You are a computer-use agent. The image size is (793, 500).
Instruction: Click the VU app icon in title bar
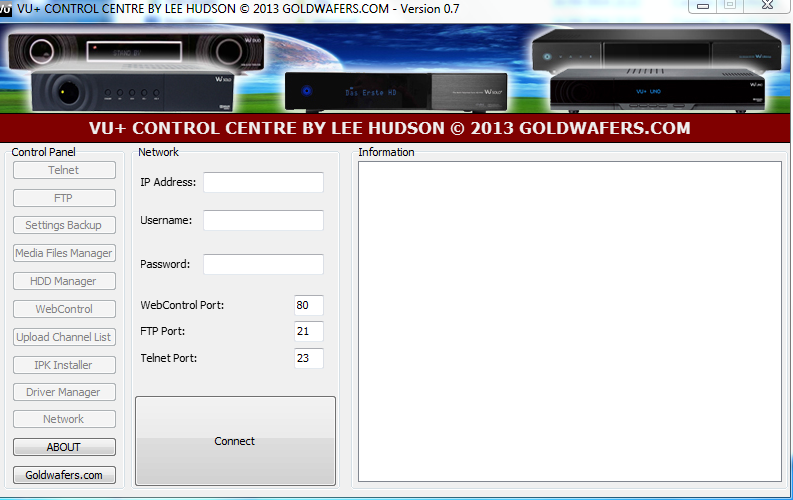click(6, 9)
